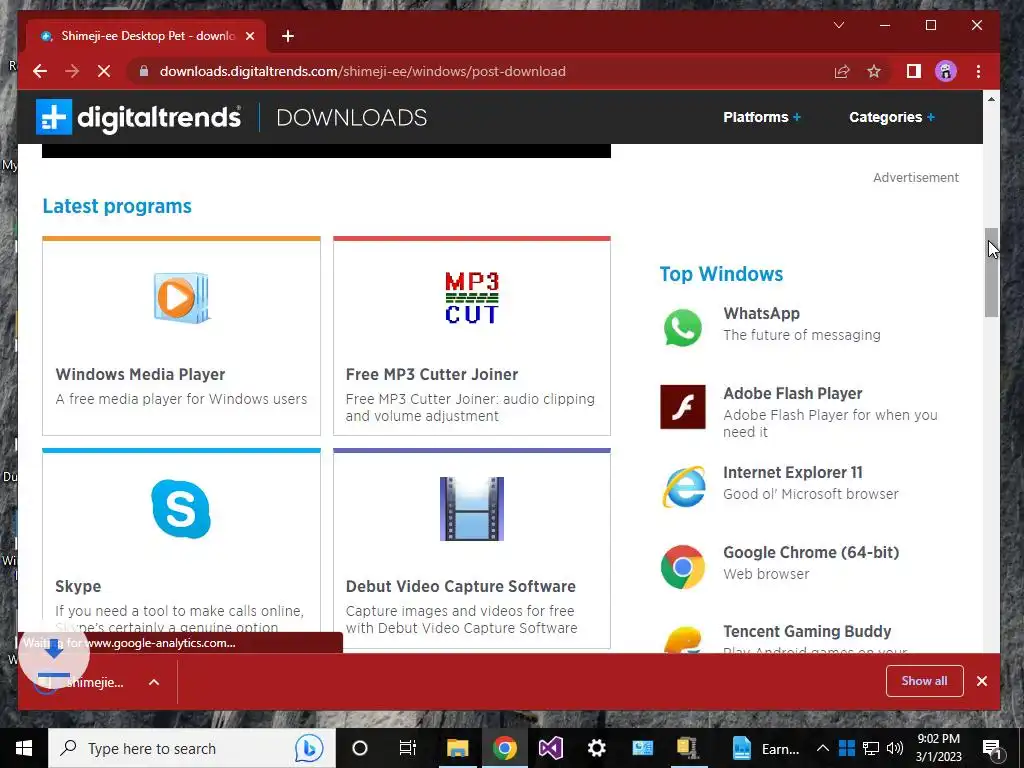Open the Skype program title
Screen dimensions: 1024x768
click(x=78, y=586)
